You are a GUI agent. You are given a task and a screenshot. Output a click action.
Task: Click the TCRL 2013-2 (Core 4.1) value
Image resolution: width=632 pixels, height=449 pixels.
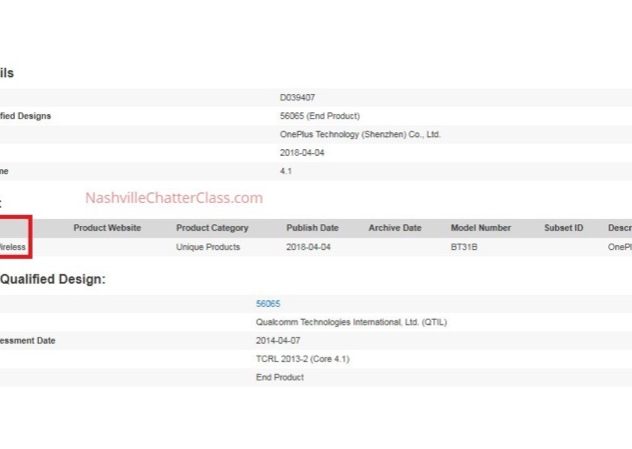pyautogui.click(x=302, y=358)
